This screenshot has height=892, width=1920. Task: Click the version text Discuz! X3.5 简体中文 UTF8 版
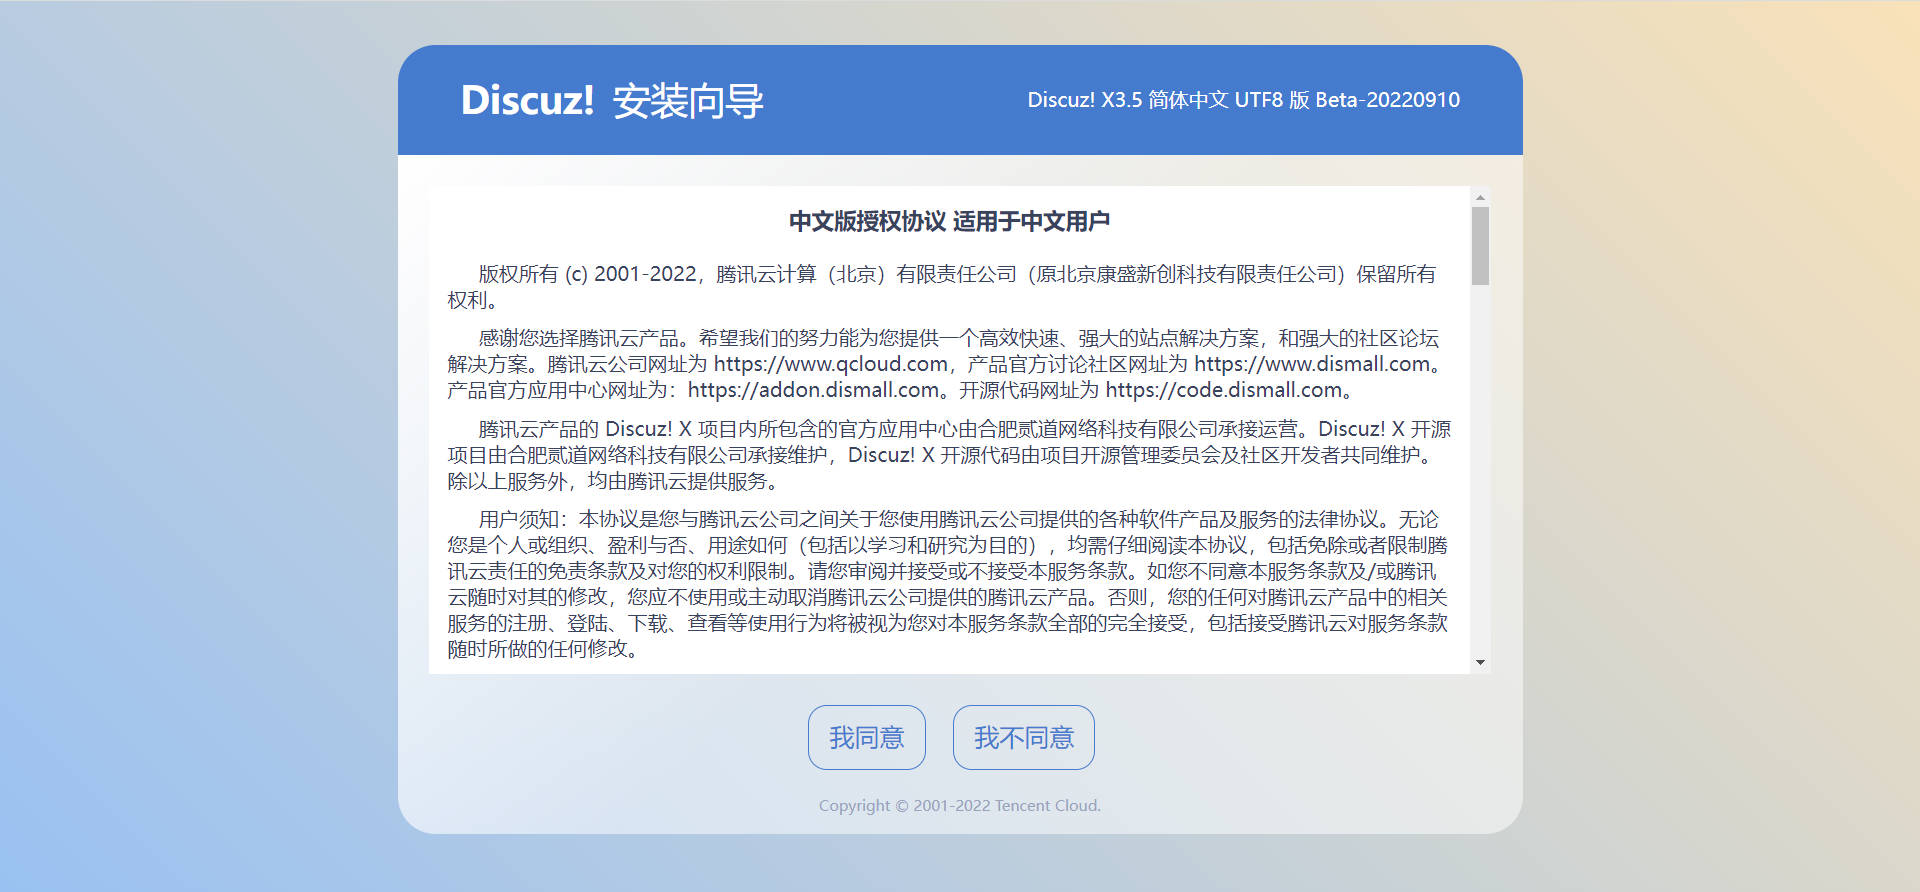click(x=1168, y=100)
